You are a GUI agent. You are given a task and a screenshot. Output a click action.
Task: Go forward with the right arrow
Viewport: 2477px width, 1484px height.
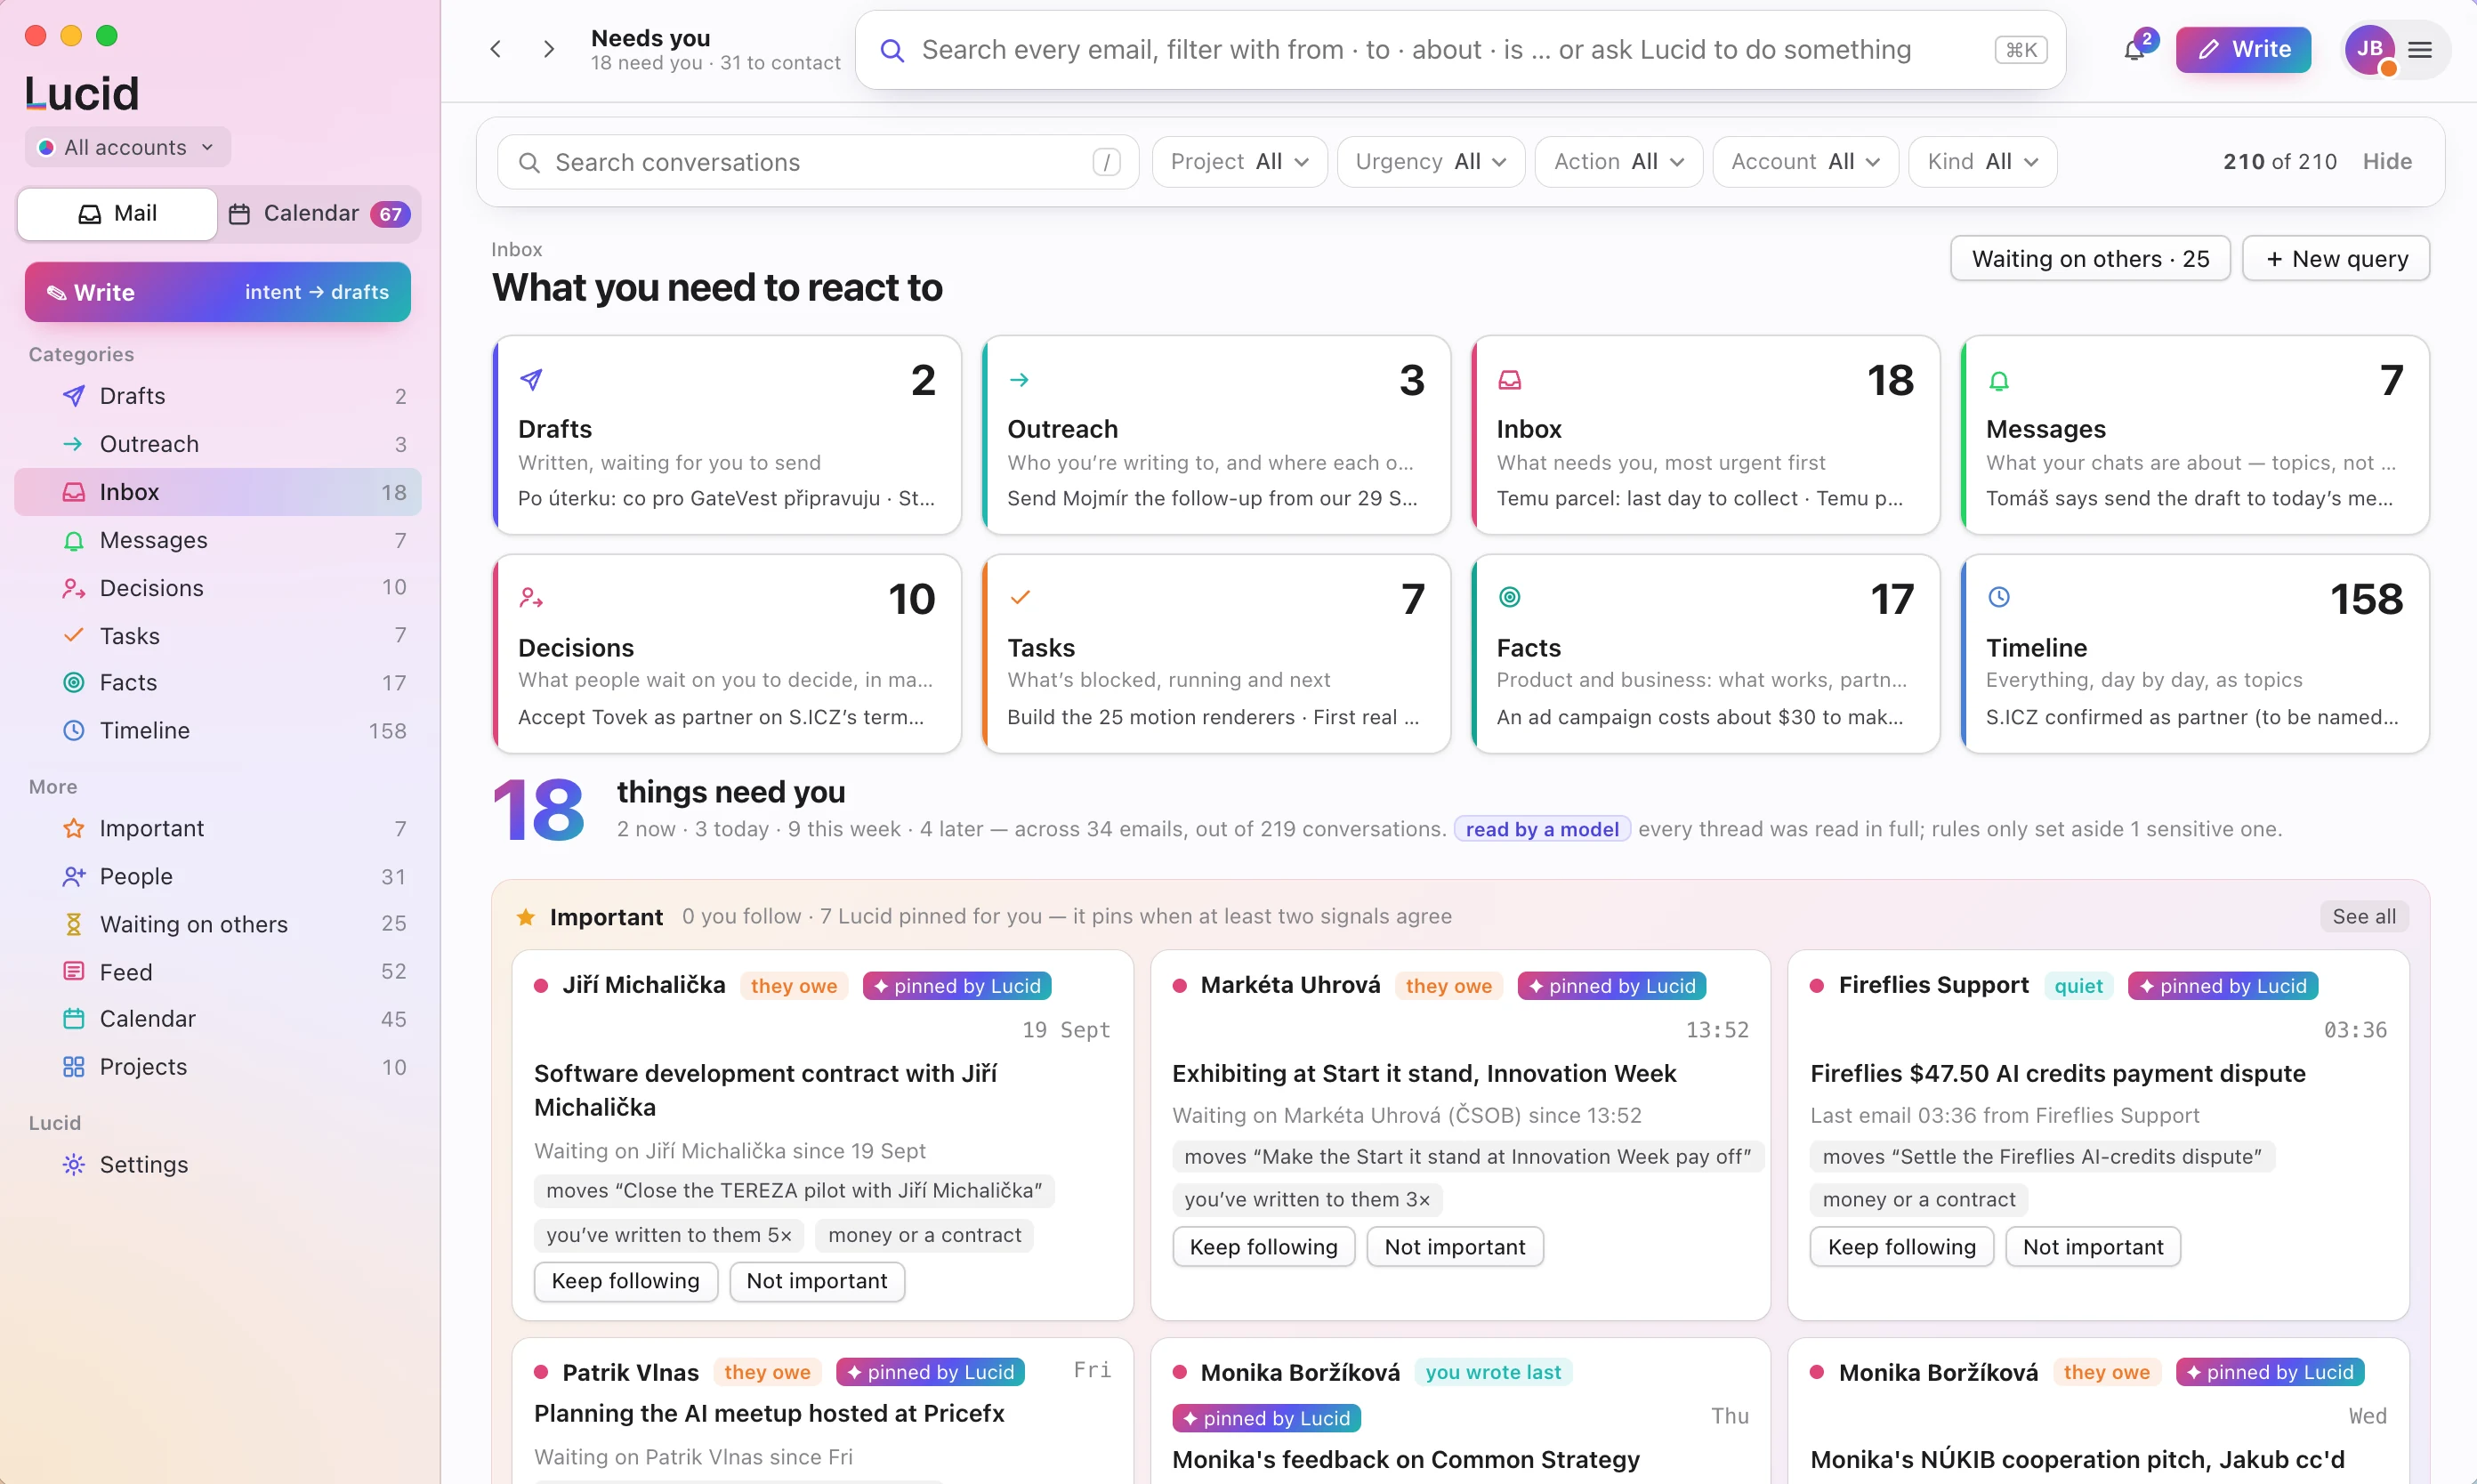pos(548,49)
